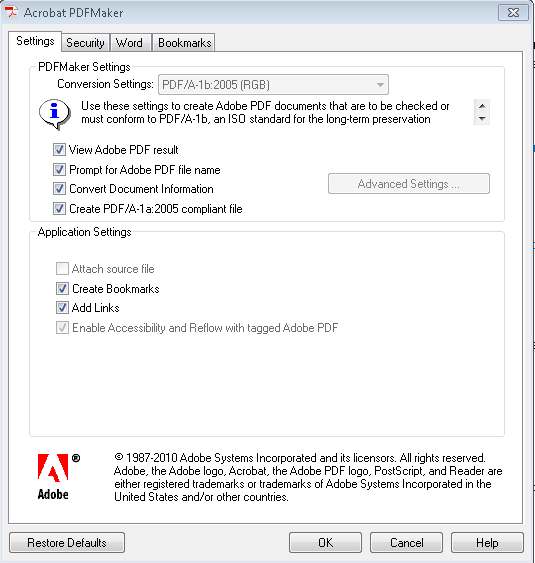
Task: Uncheck Create PDF/A-1a:2005 compliant file
Action: coord(59,208)
